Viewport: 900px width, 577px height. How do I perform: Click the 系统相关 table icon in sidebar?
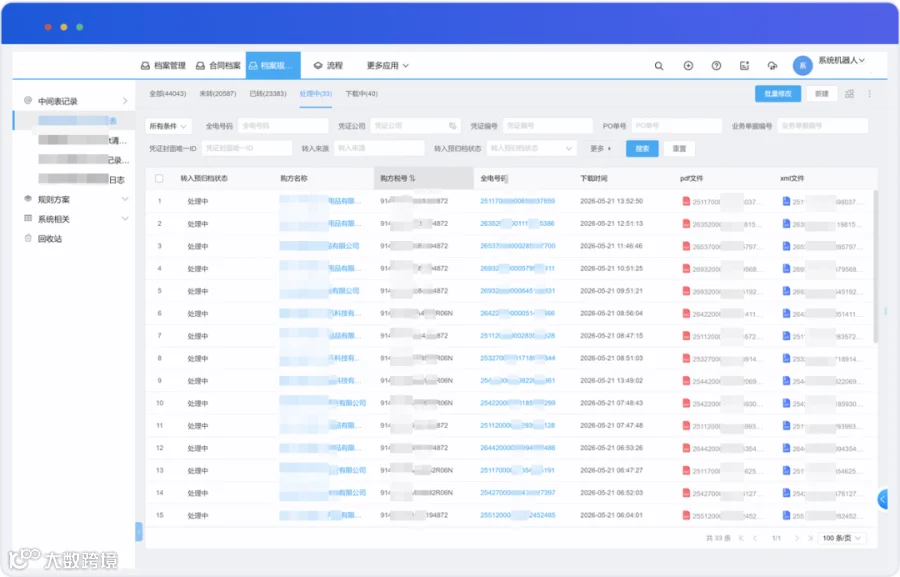click(x=28, y=218)
